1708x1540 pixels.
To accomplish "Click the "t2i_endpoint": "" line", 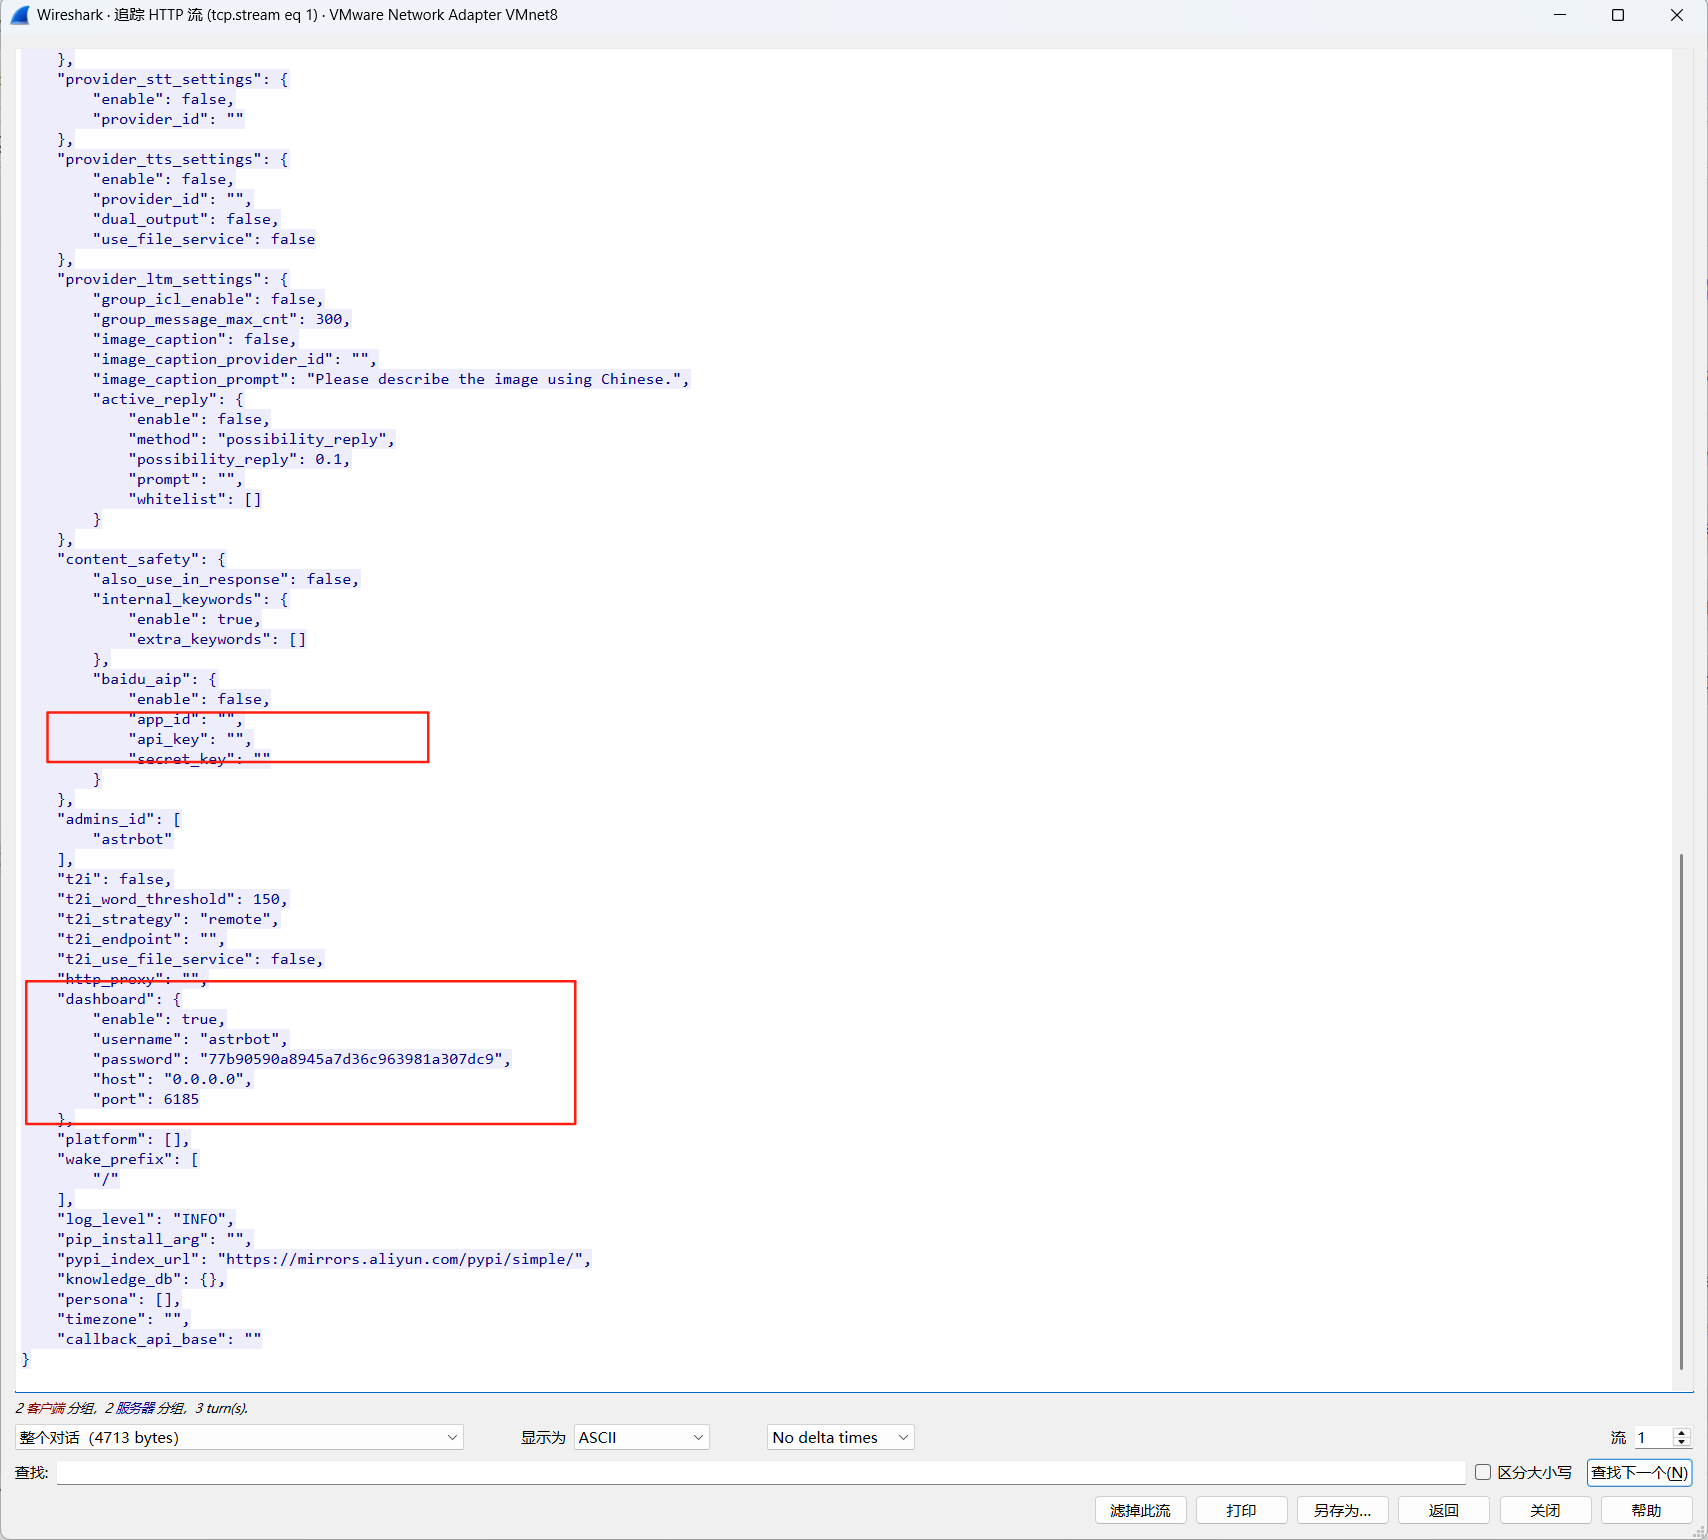I will 141,939.
